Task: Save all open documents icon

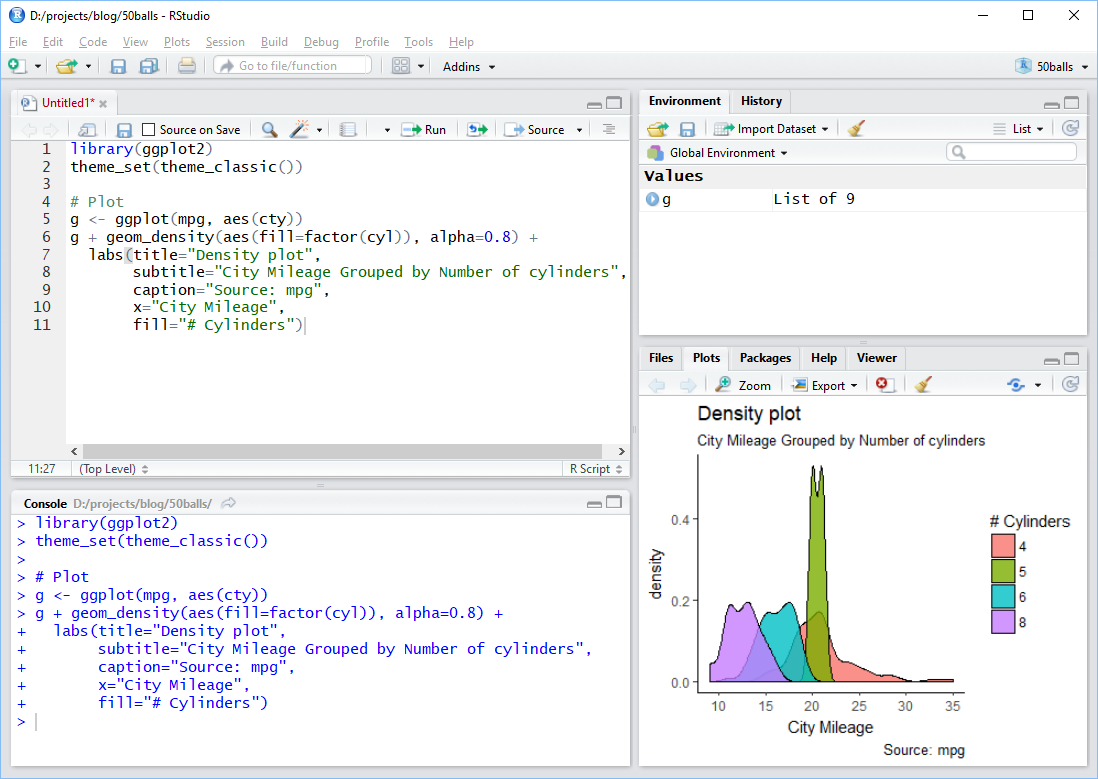Action: pos(148,66)
